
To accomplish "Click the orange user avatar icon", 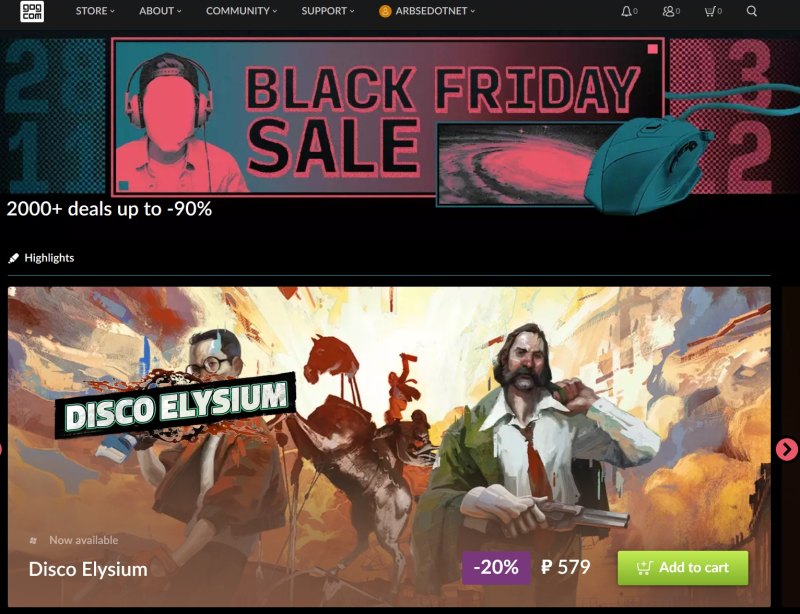I will (385, 11).
